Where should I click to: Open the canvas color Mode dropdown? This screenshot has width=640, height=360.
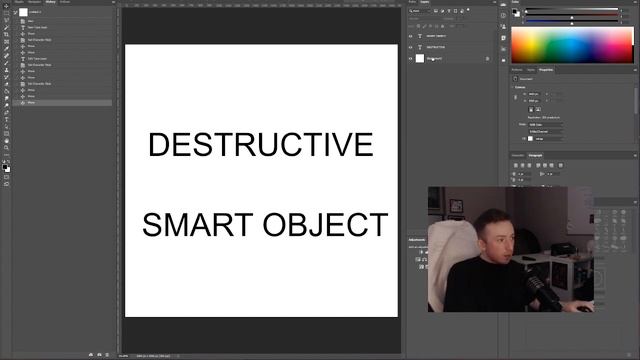[546, 124]
